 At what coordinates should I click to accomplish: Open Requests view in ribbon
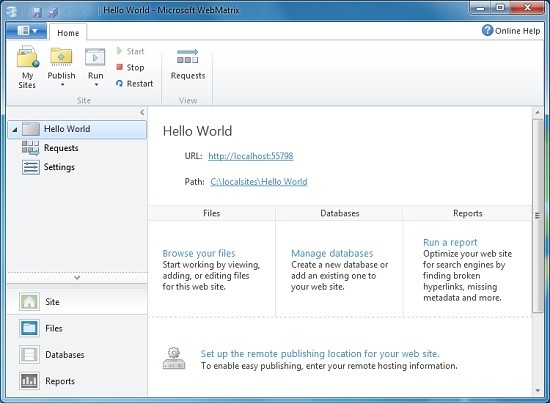tap(188, 65)
